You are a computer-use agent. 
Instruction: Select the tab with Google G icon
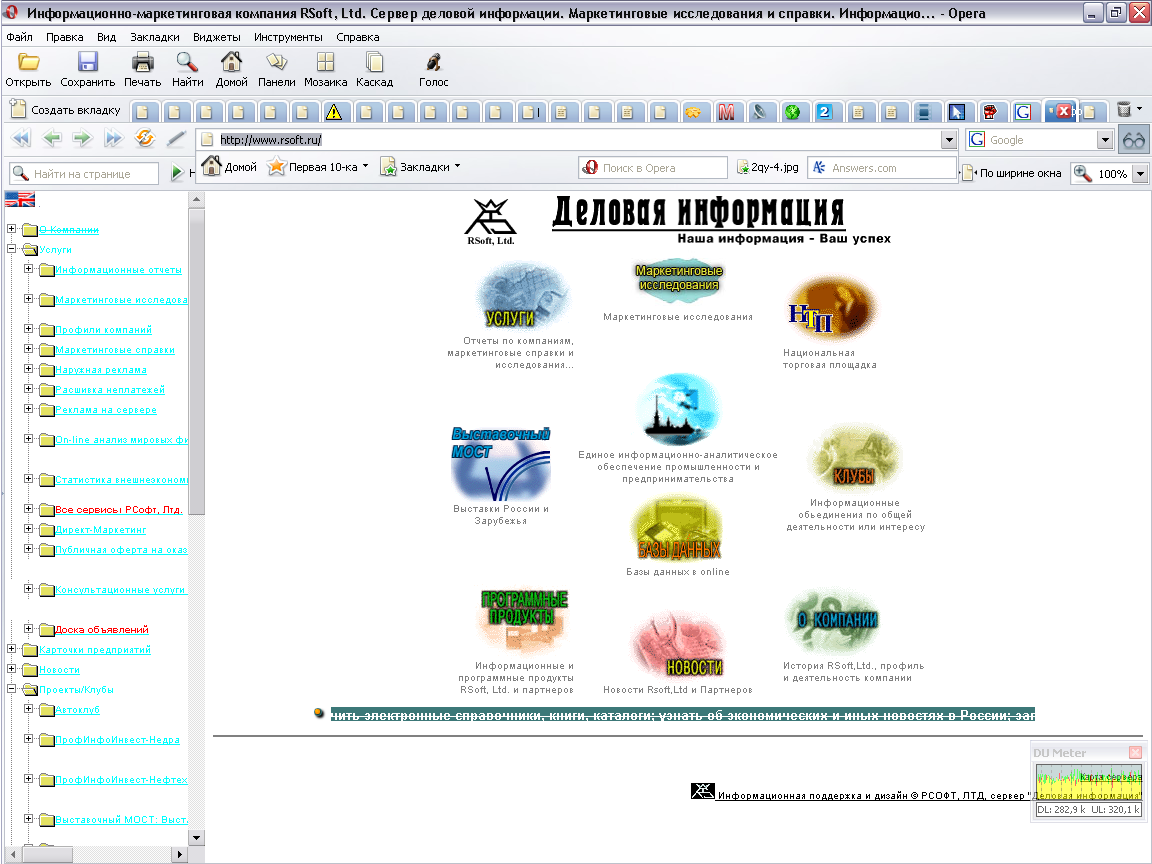pyautogui.click(x=1023, y=112)
